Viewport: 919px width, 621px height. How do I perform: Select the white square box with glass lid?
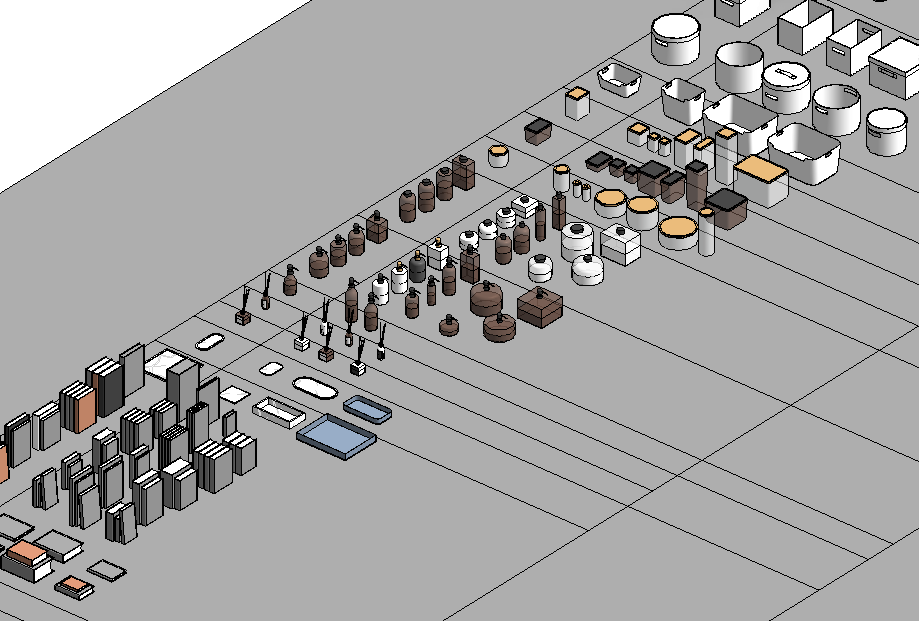(621, 244)
